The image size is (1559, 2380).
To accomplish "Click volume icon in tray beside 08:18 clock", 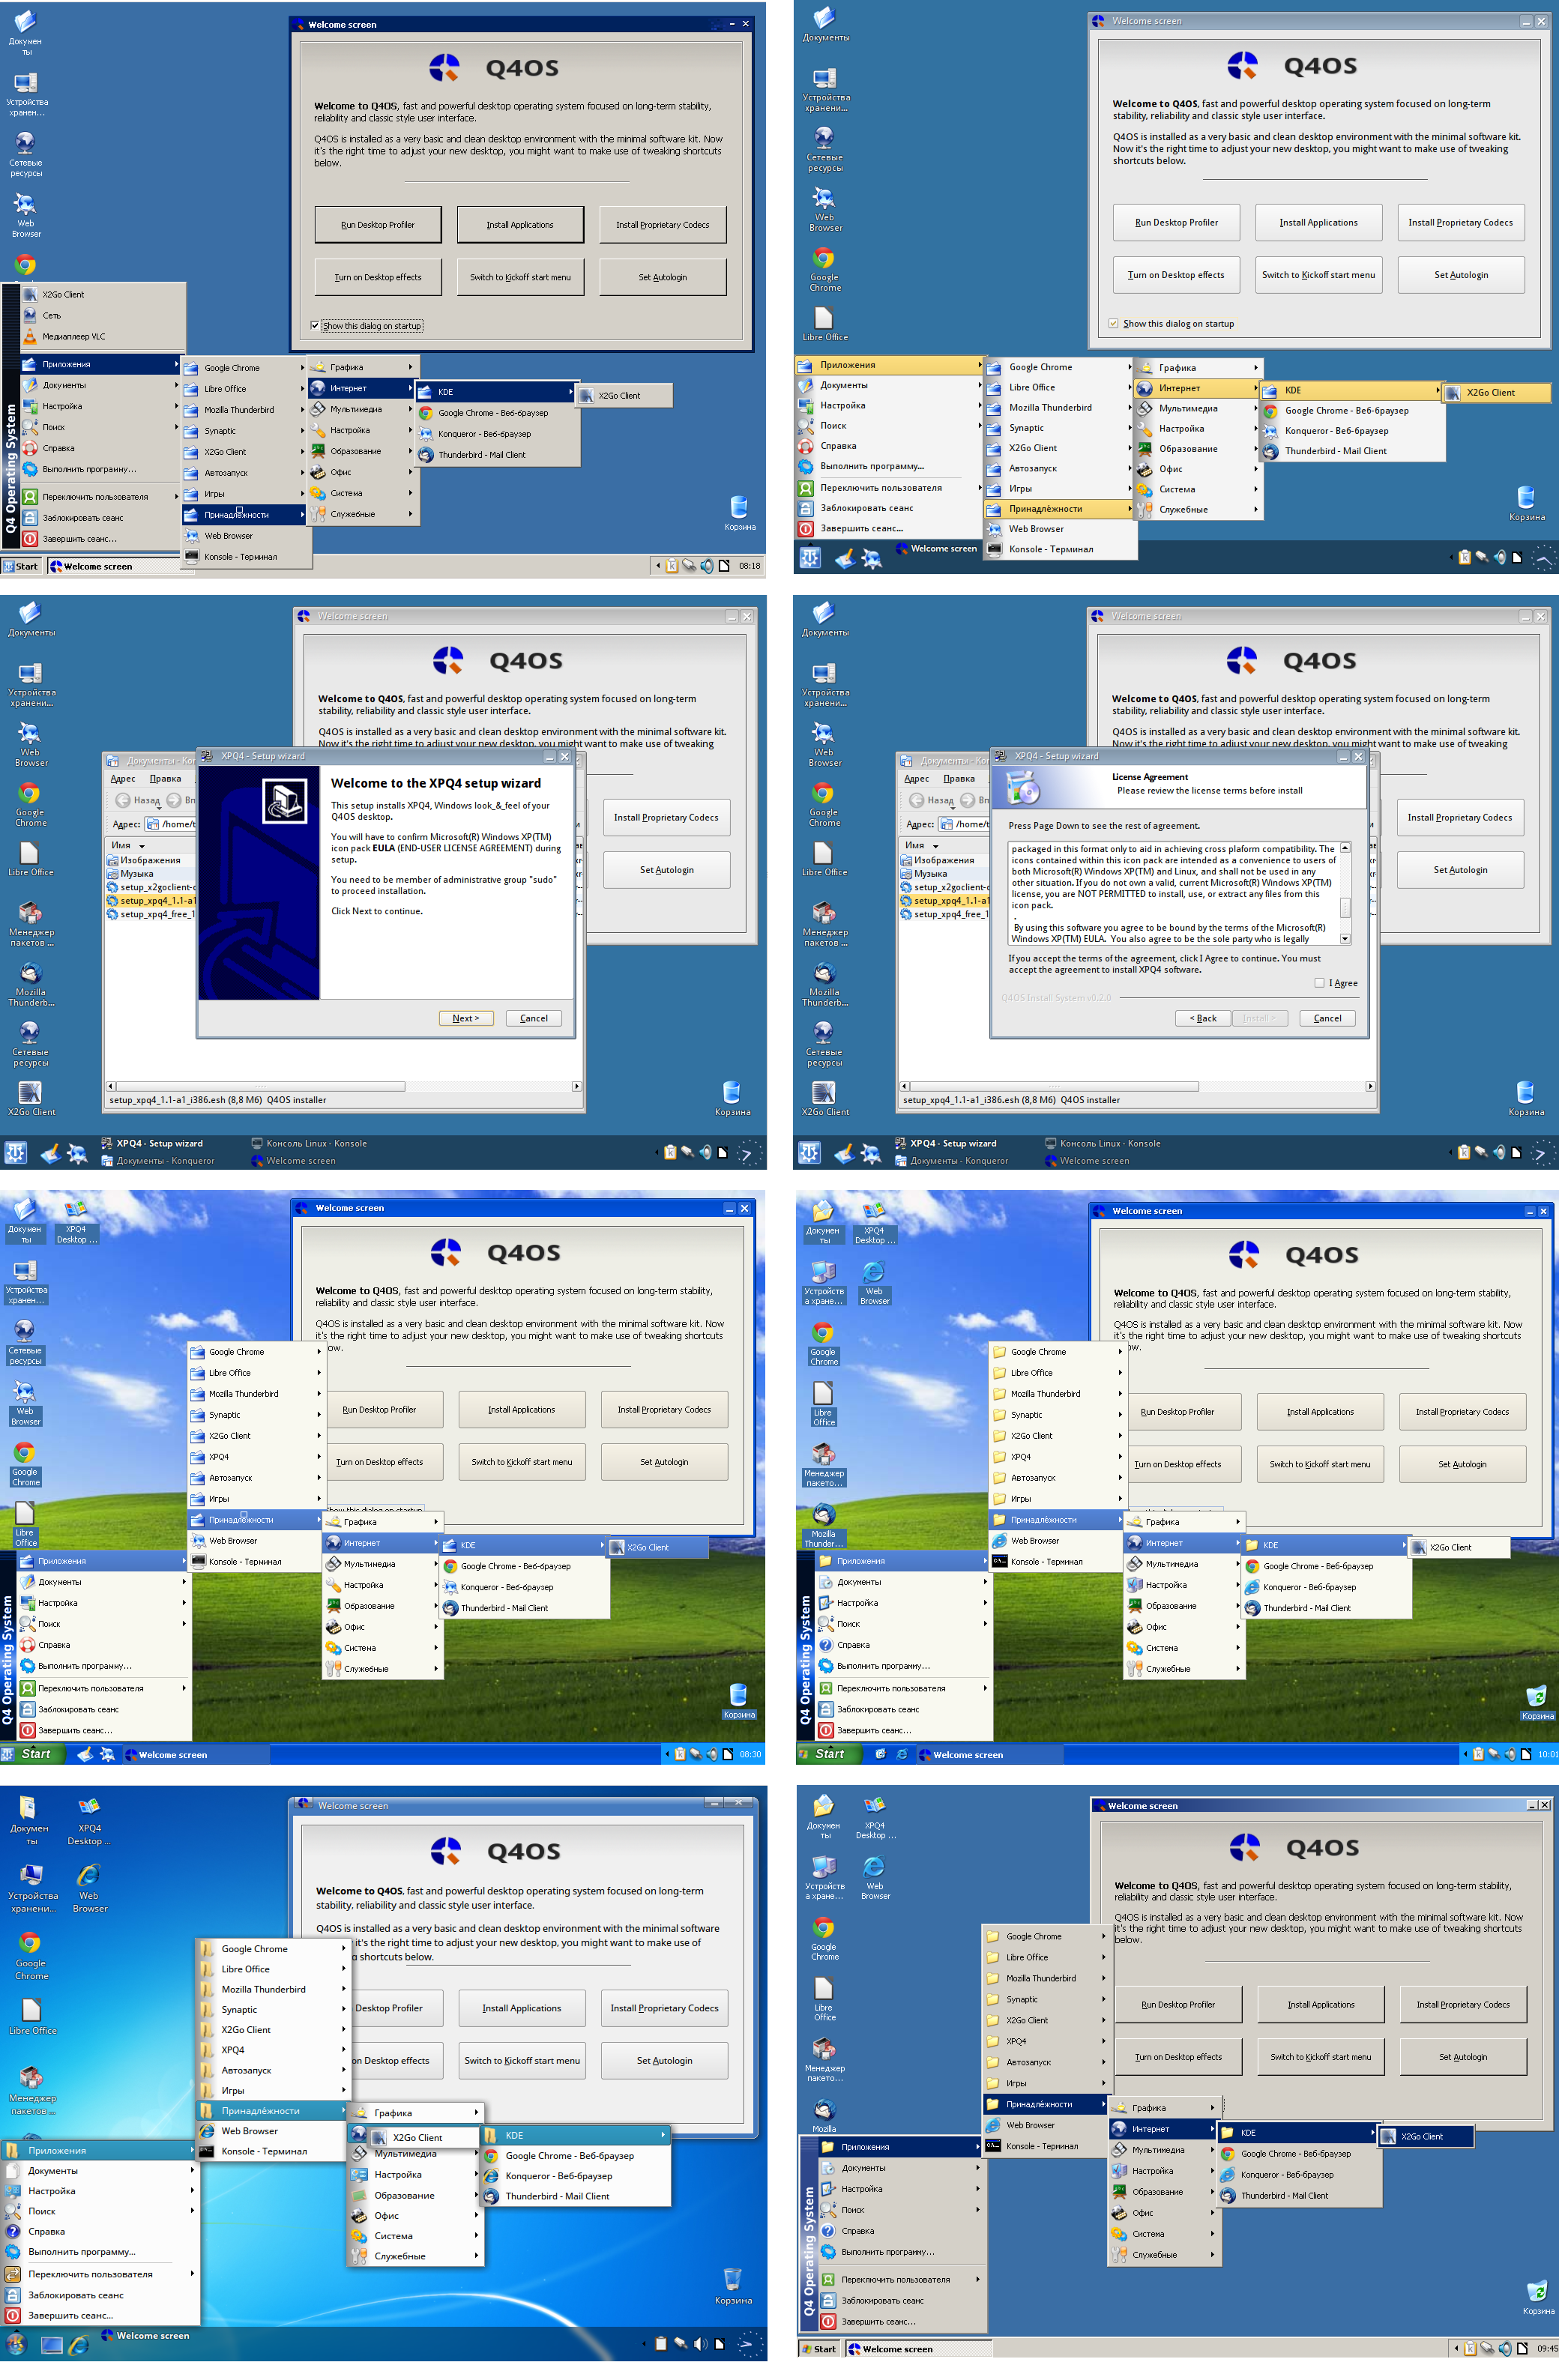I will (707, 566).
